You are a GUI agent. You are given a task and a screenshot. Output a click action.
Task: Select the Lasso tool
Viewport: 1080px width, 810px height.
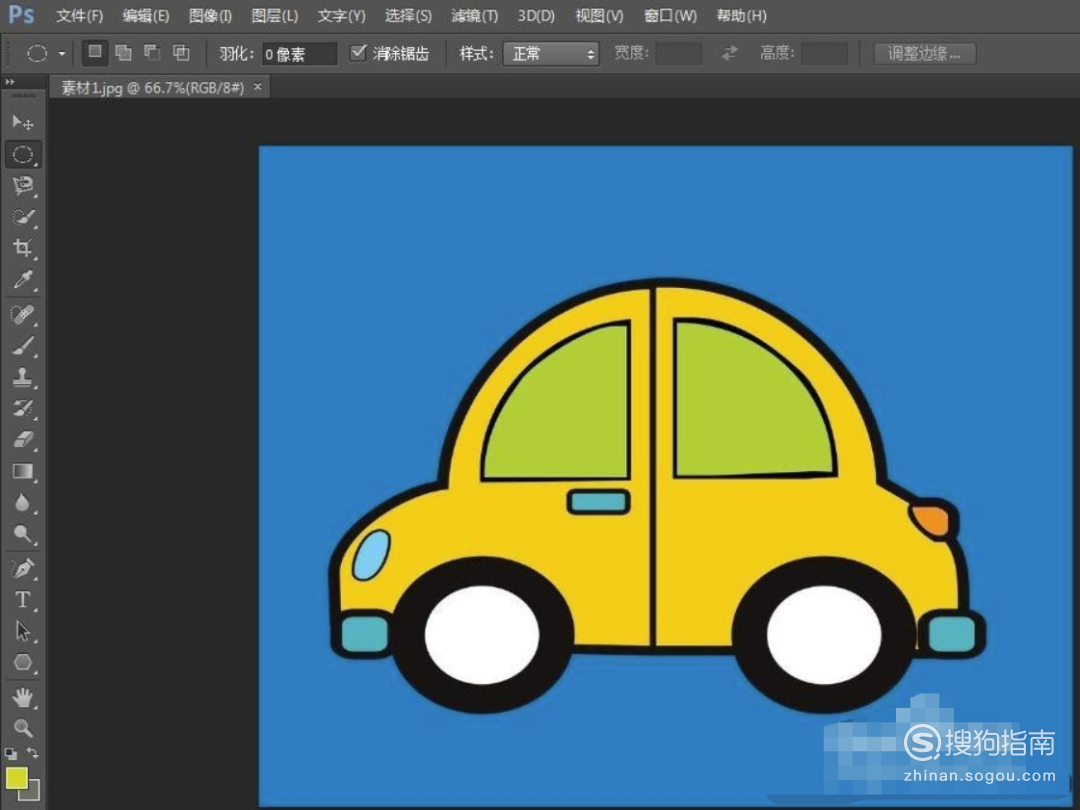pos(23,185)
